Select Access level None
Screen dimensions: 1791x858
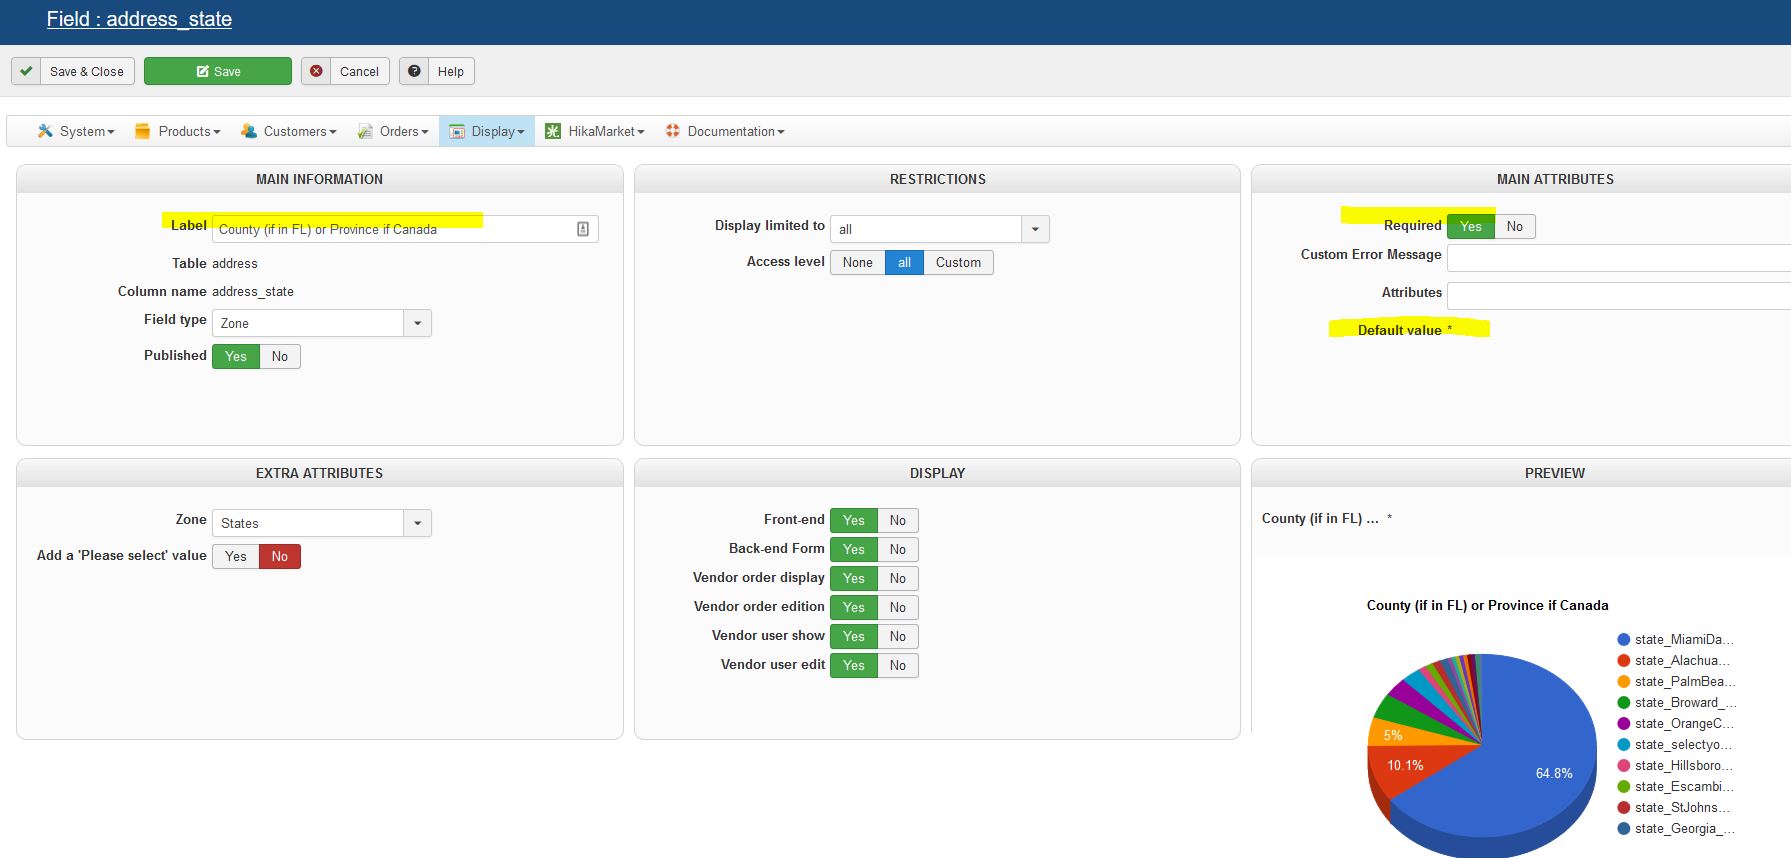(x=857, y=262)
